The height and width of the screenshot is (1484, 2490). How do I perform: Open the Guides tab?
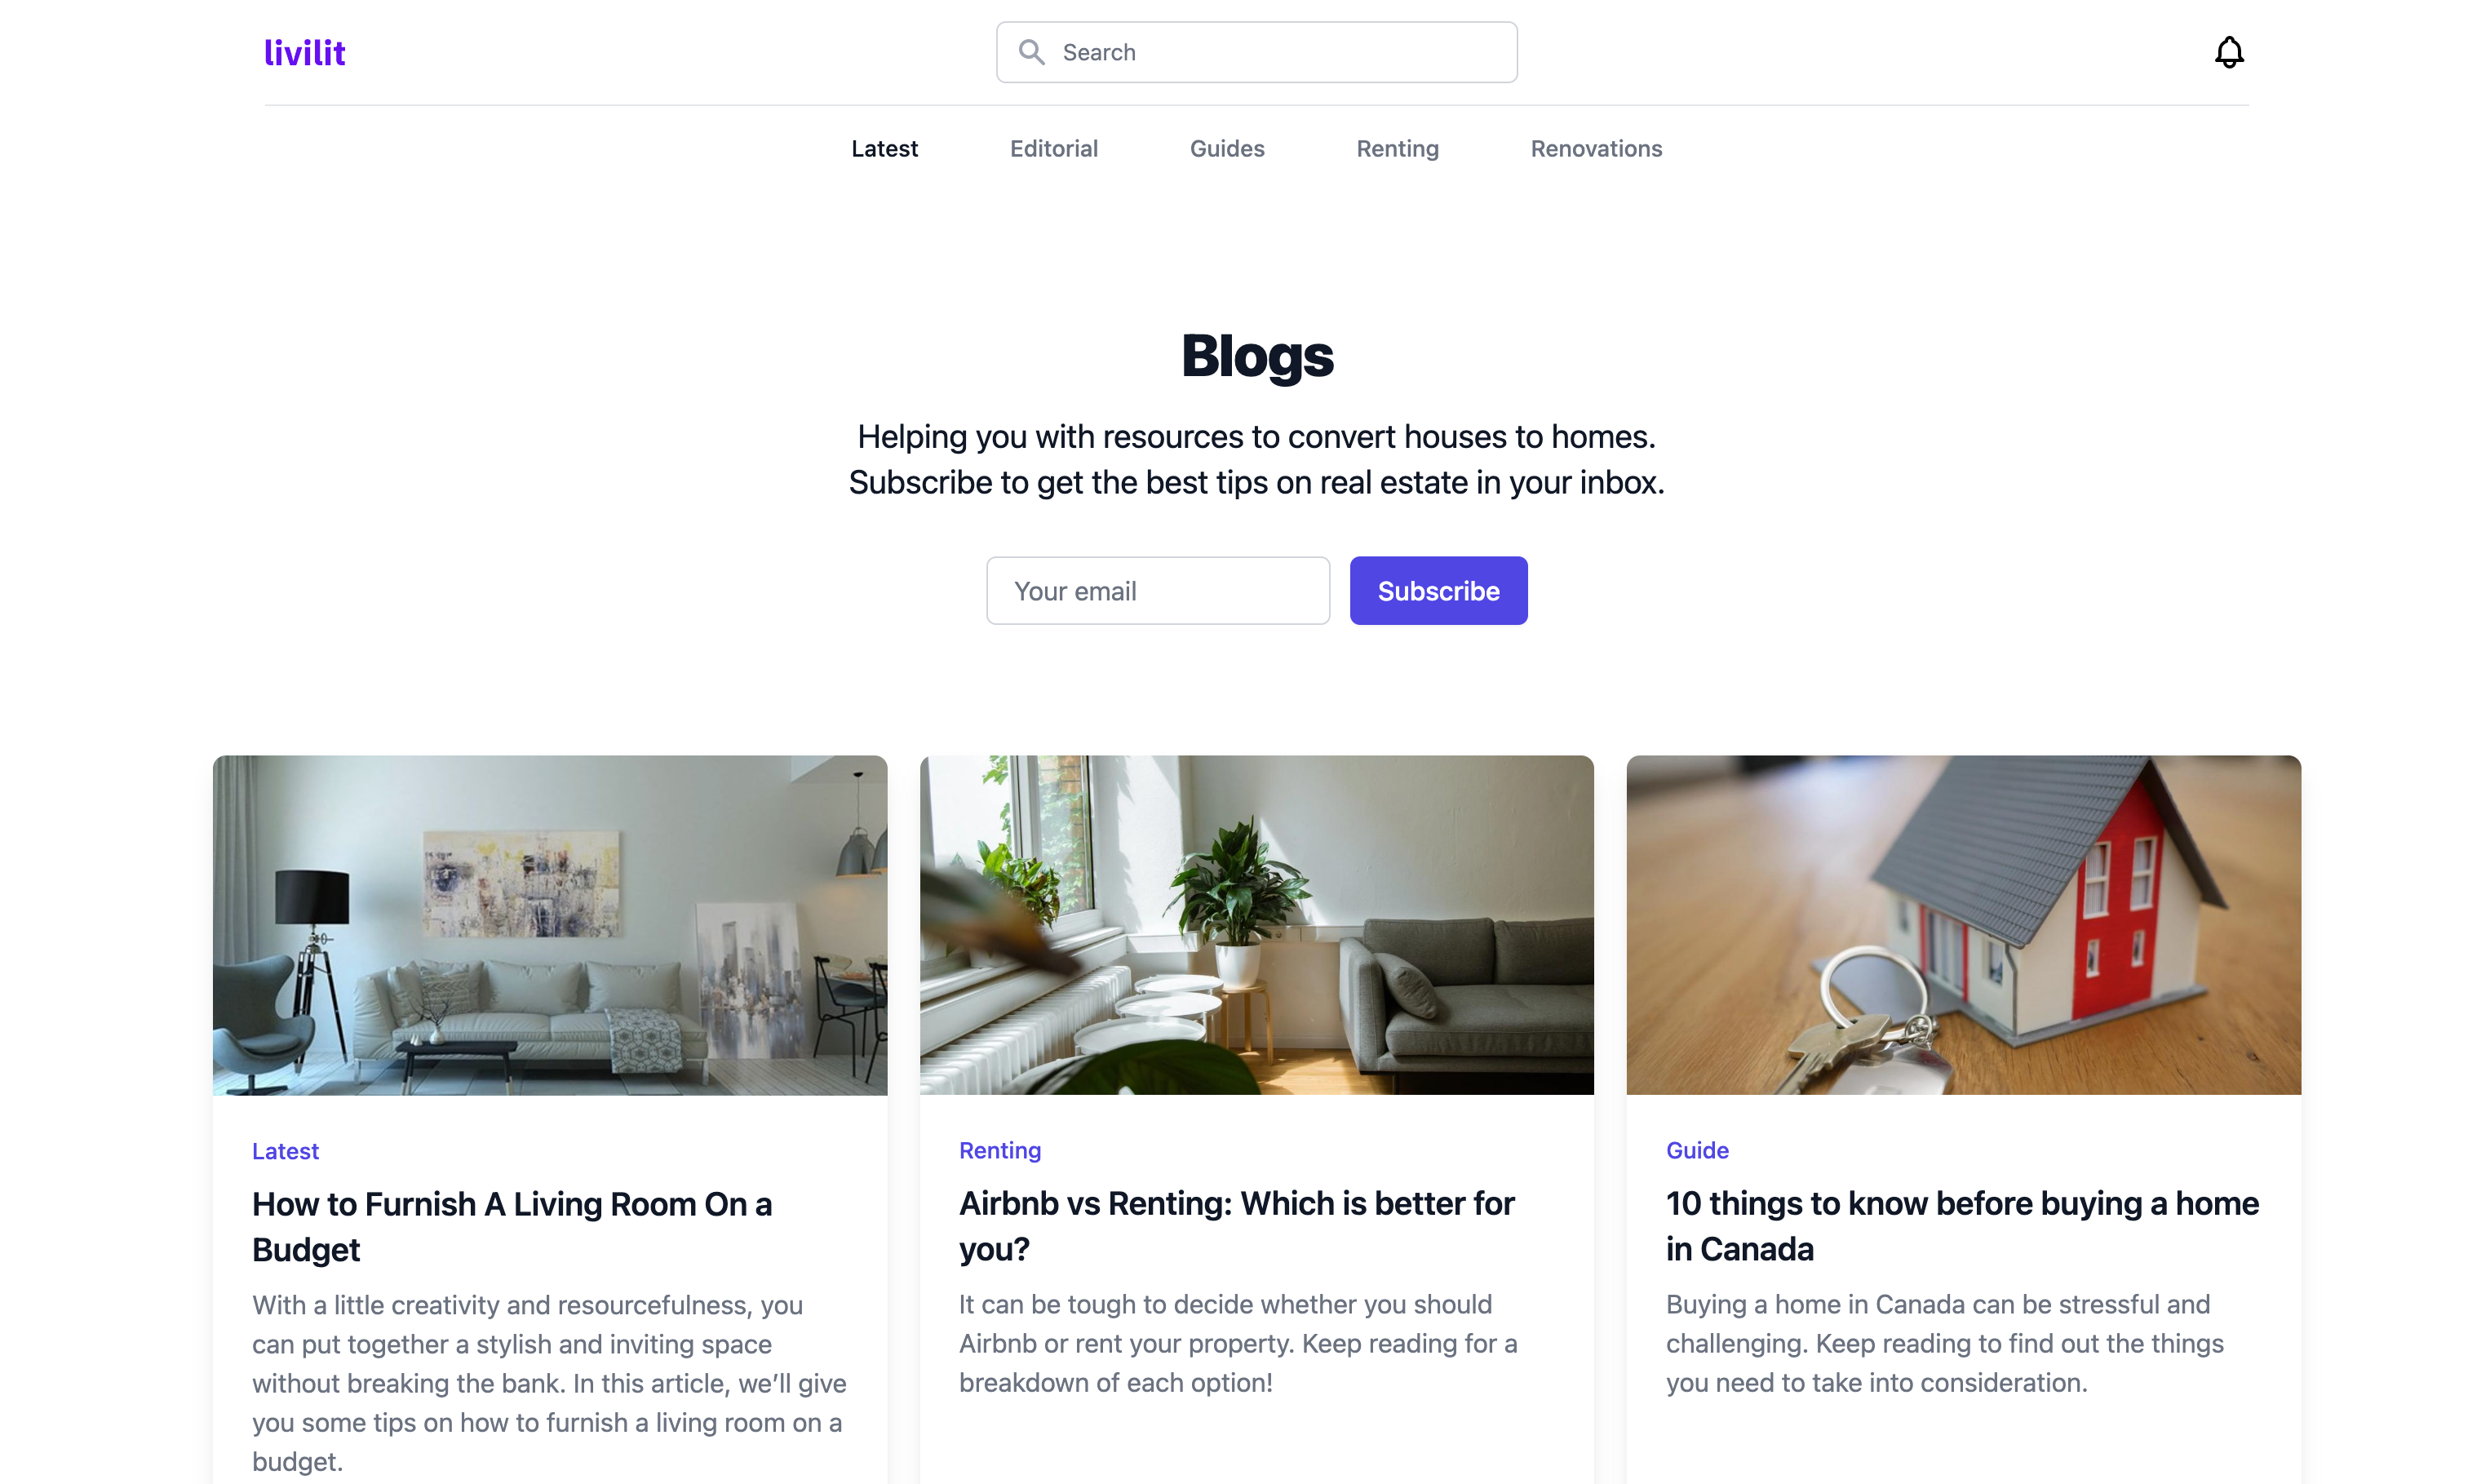[x=1226, y=148]
